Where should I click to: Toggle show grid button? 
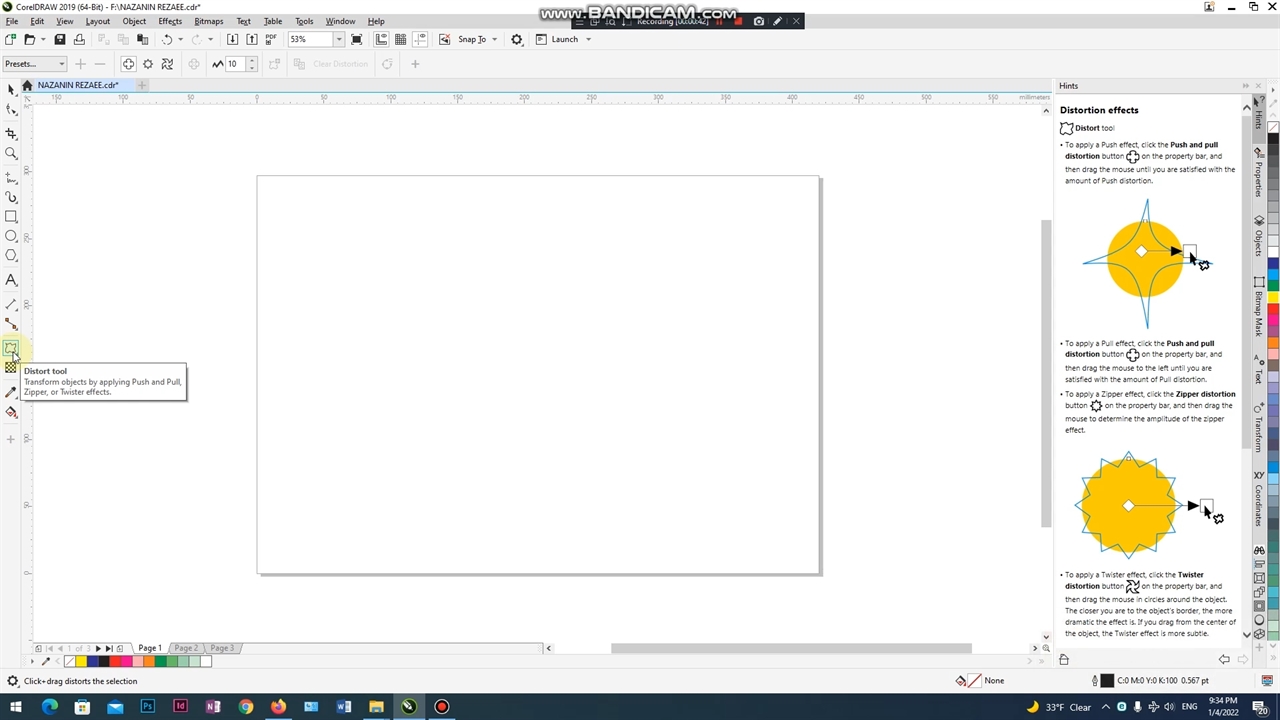click(400, 39)
